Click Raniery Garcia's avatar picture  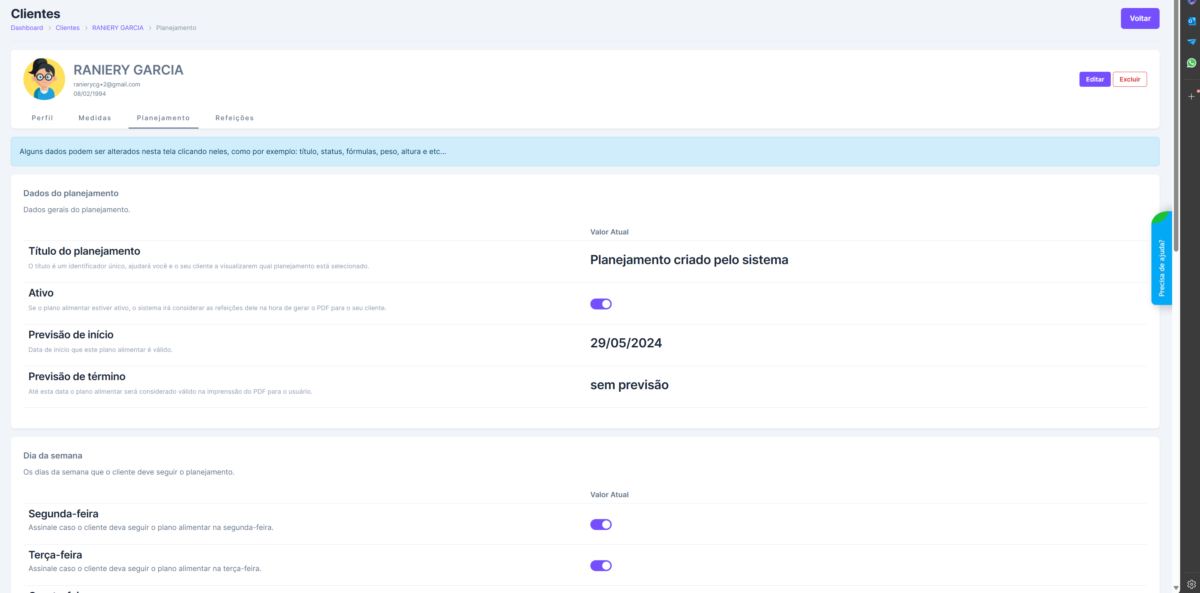point(44,79)
